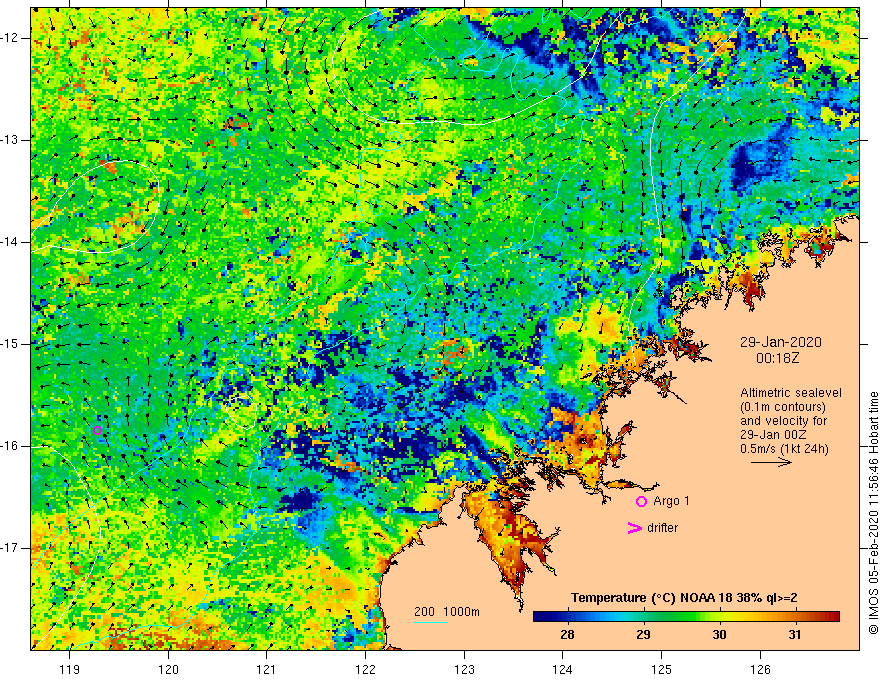Click the "00:18Z" time text
Image resolution: width=880 pixels, height=680 pixels.
tap(777, 358)
